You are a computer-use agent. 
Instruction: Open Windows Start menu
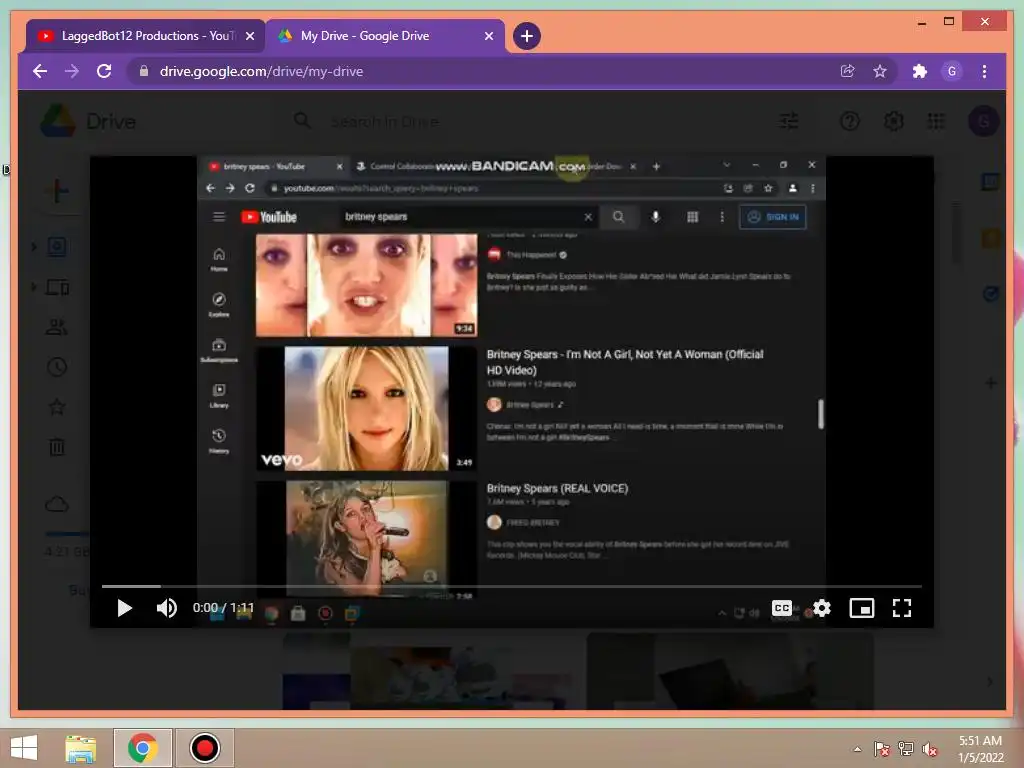pos(24,748)
